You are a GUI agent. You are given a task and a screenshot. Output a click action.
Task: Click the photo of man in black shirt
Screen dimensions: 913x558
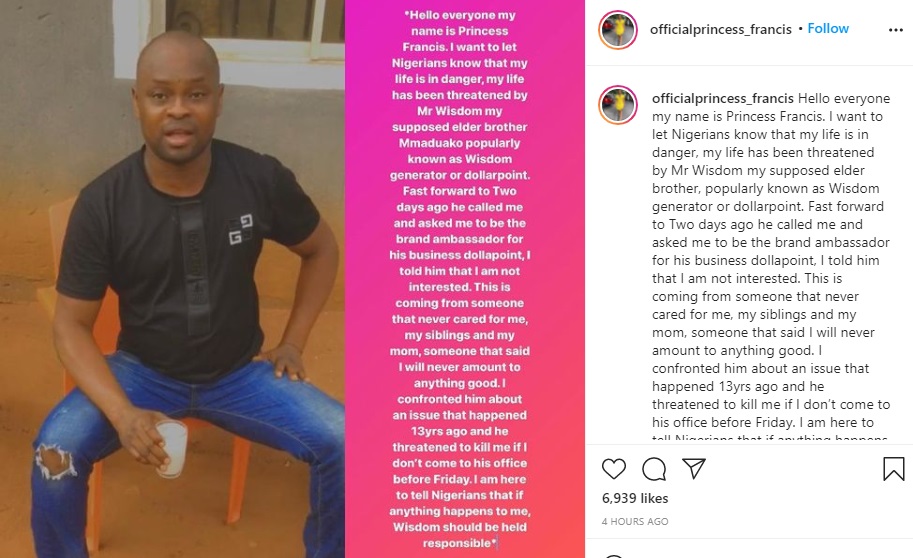(172, 279)
